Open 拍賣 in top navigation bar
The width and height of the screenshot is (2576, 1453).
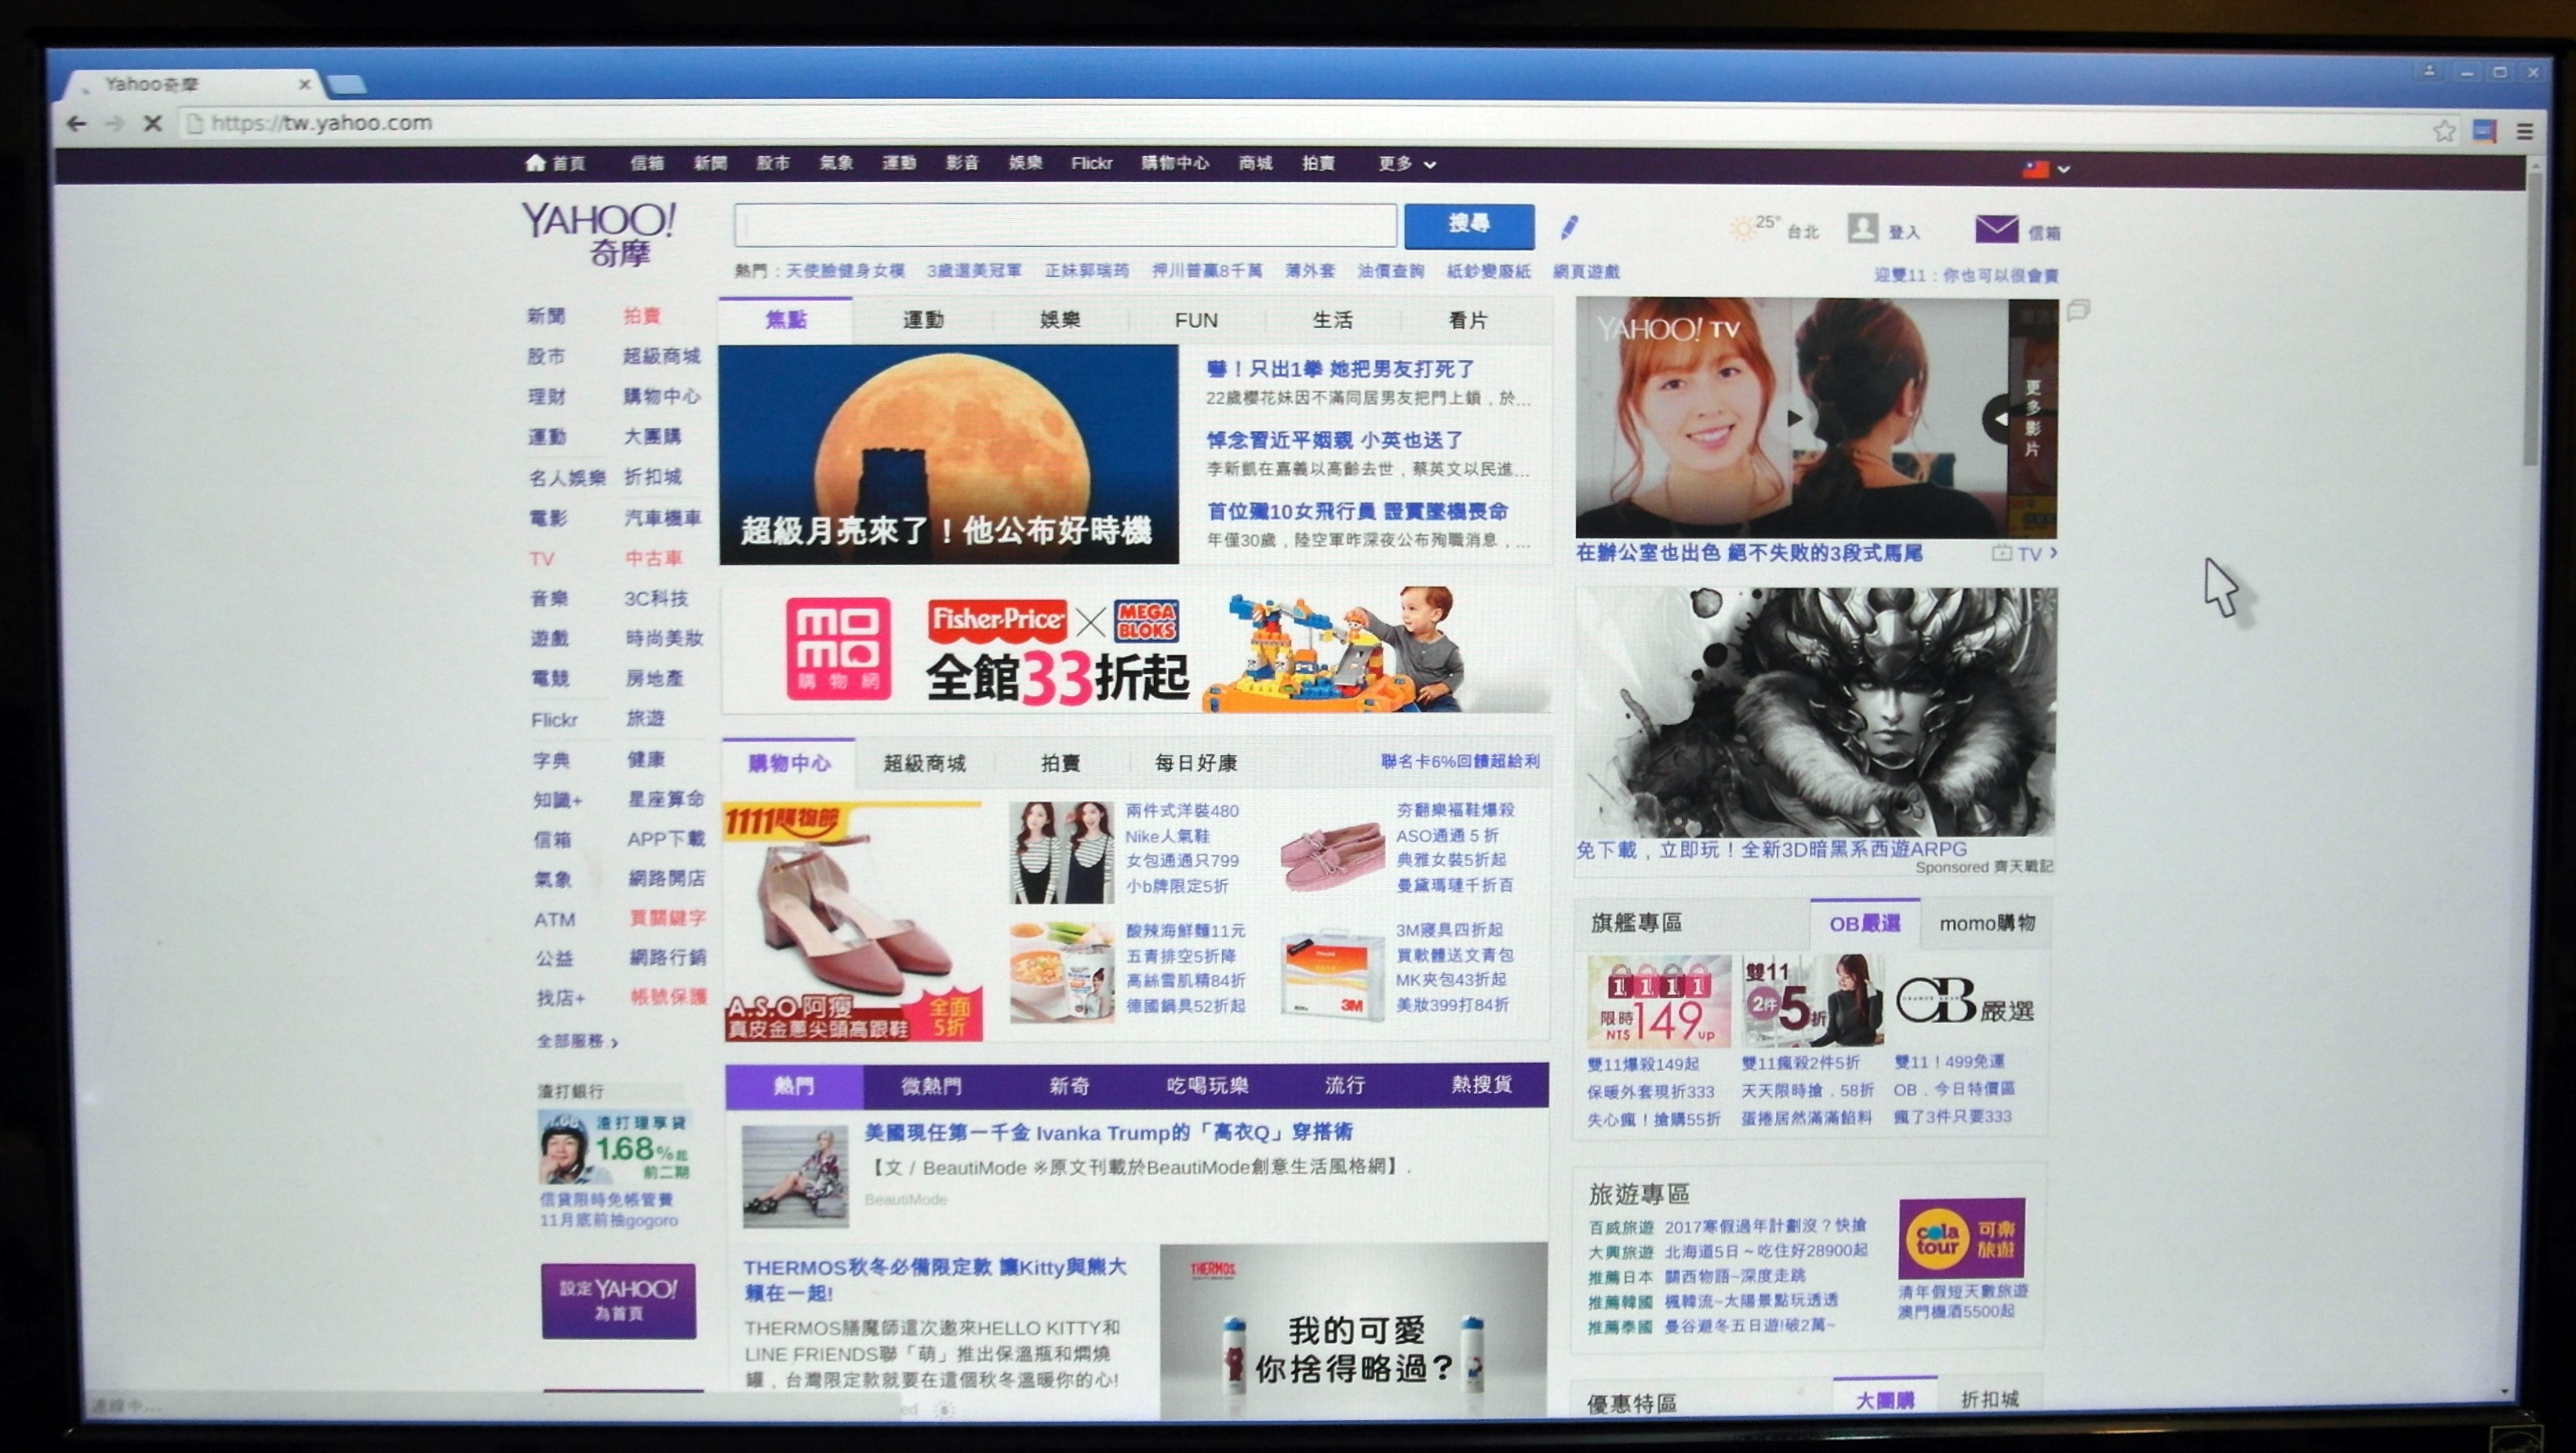pos(1318,163)
